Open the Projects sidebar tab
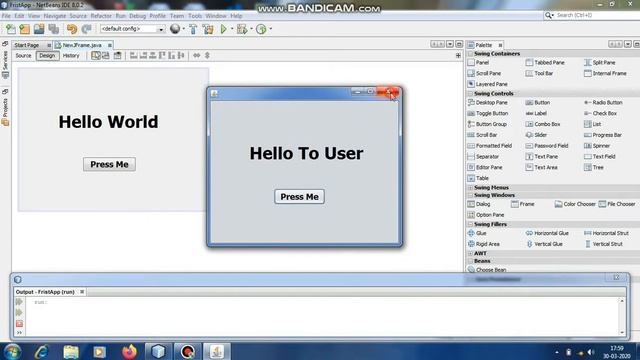Screen dimensions: 640x360 click(5, 108)
